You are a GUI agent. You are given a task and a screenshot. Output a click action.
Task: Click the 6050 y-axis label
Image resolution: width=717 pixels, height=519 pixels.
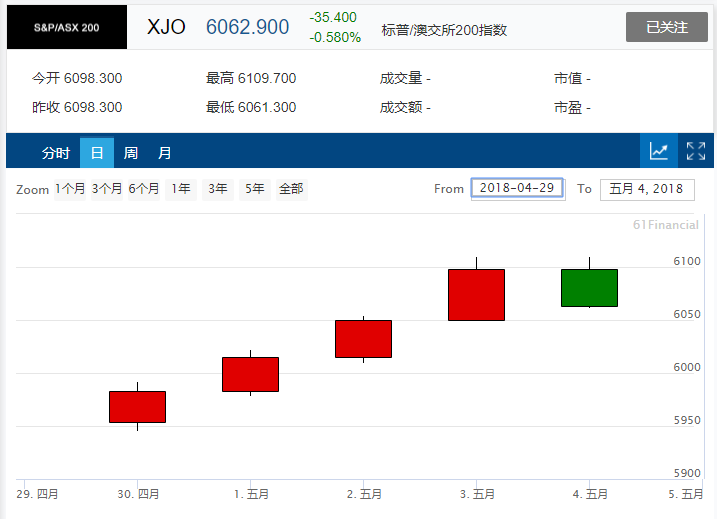[687, 314]
